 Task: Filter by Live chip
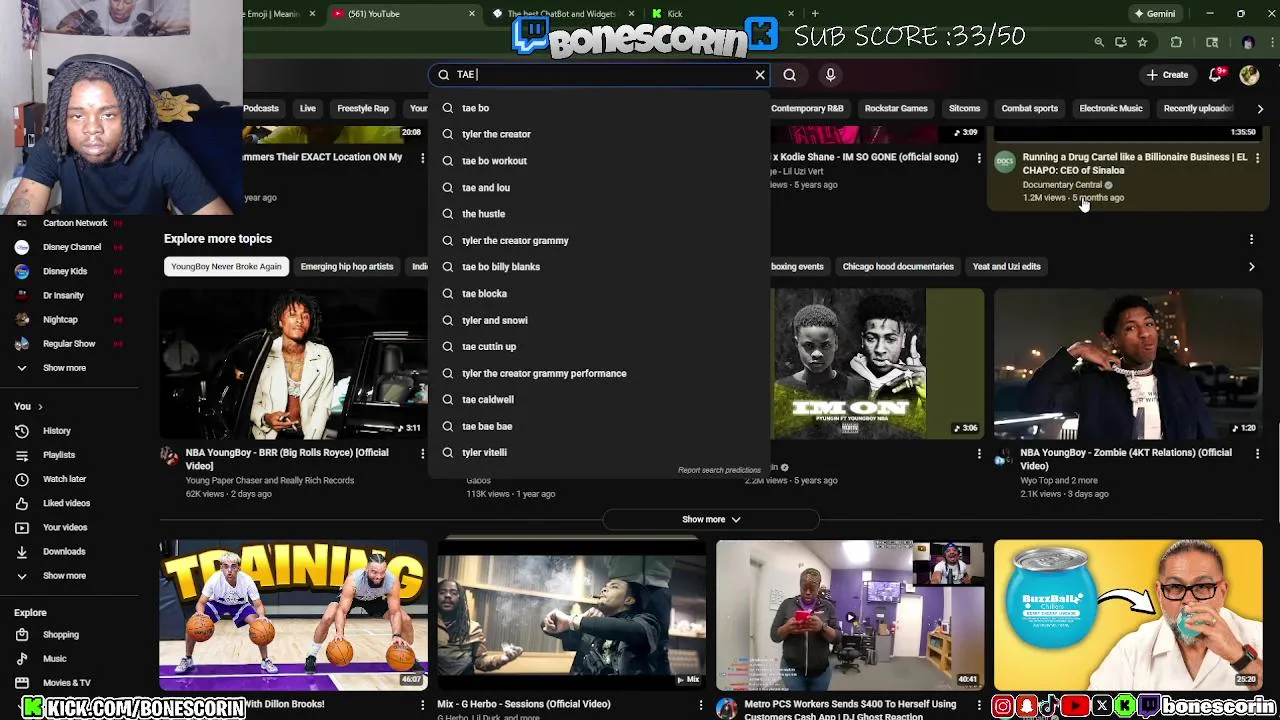308,108
